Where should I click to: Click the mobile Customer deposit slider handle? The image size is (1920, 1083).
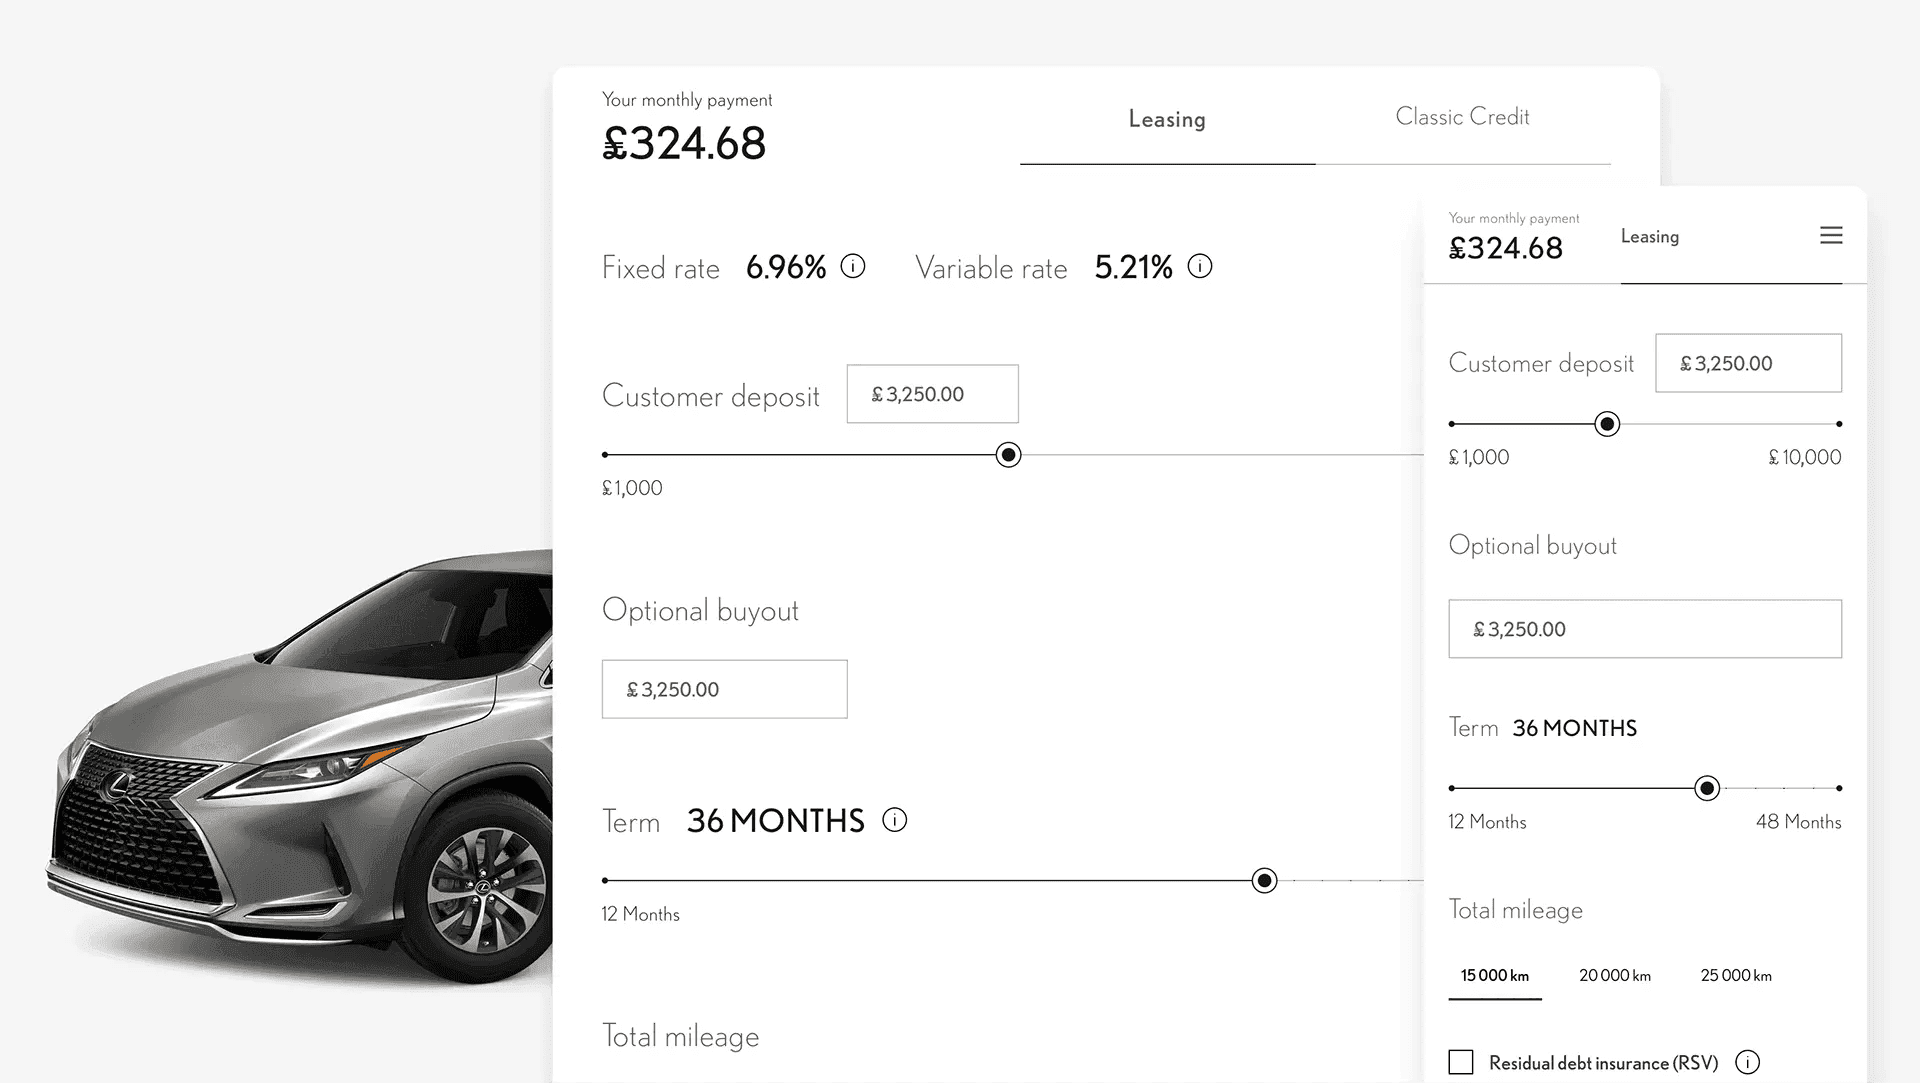[x=1607, y=424]
